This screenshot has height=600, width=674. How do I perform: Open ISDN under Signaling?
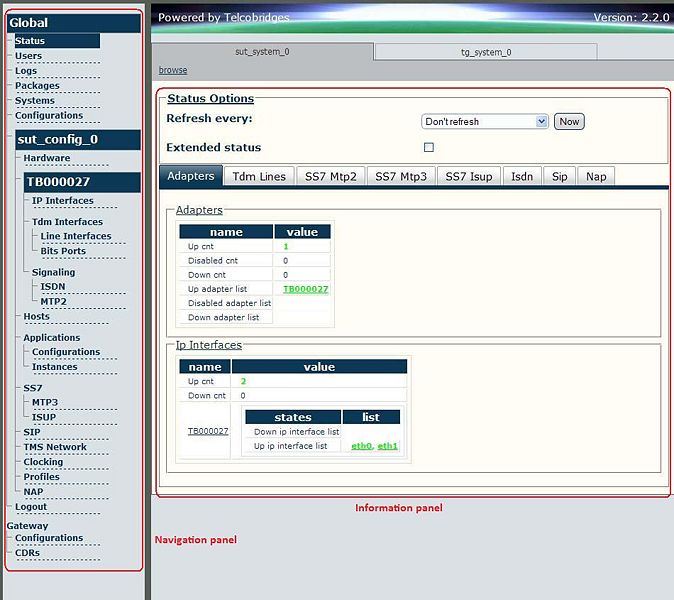pos(53,286)
